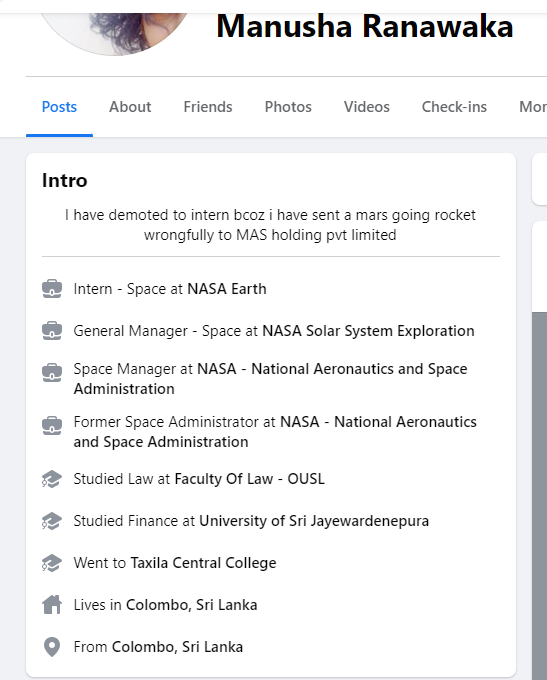This screenshot has height=680, width=547.
Task: Switch to the About tab
Action: tap(130, 107)
